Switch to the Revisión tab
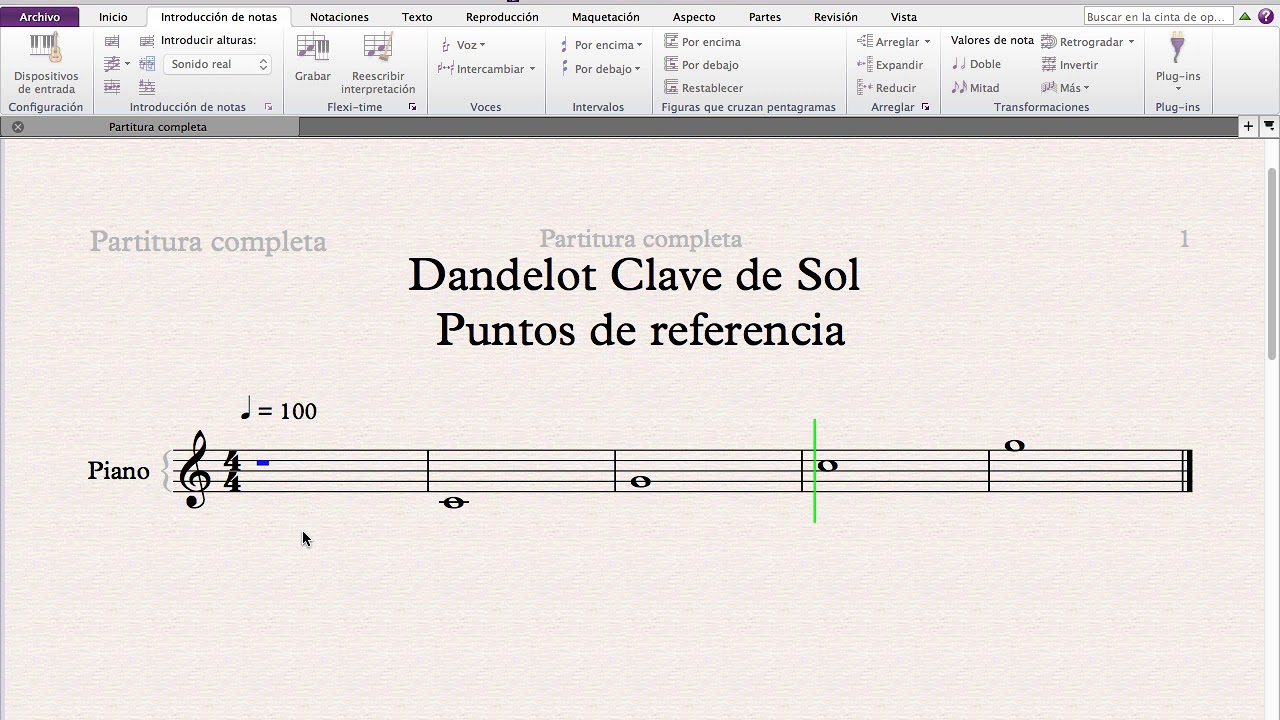Screen dimensions: 1280x720 (x=836, y=17)
